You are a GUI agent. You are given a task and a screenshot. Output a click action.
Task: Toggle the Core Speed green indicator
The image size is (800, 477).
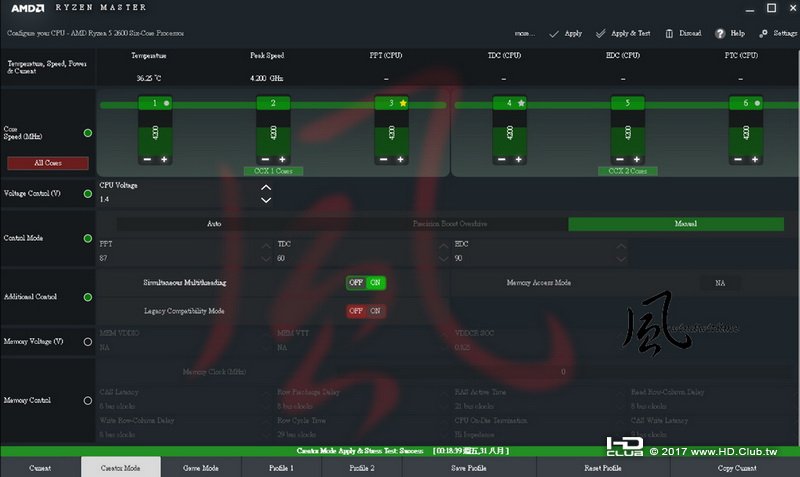(88, 133)
